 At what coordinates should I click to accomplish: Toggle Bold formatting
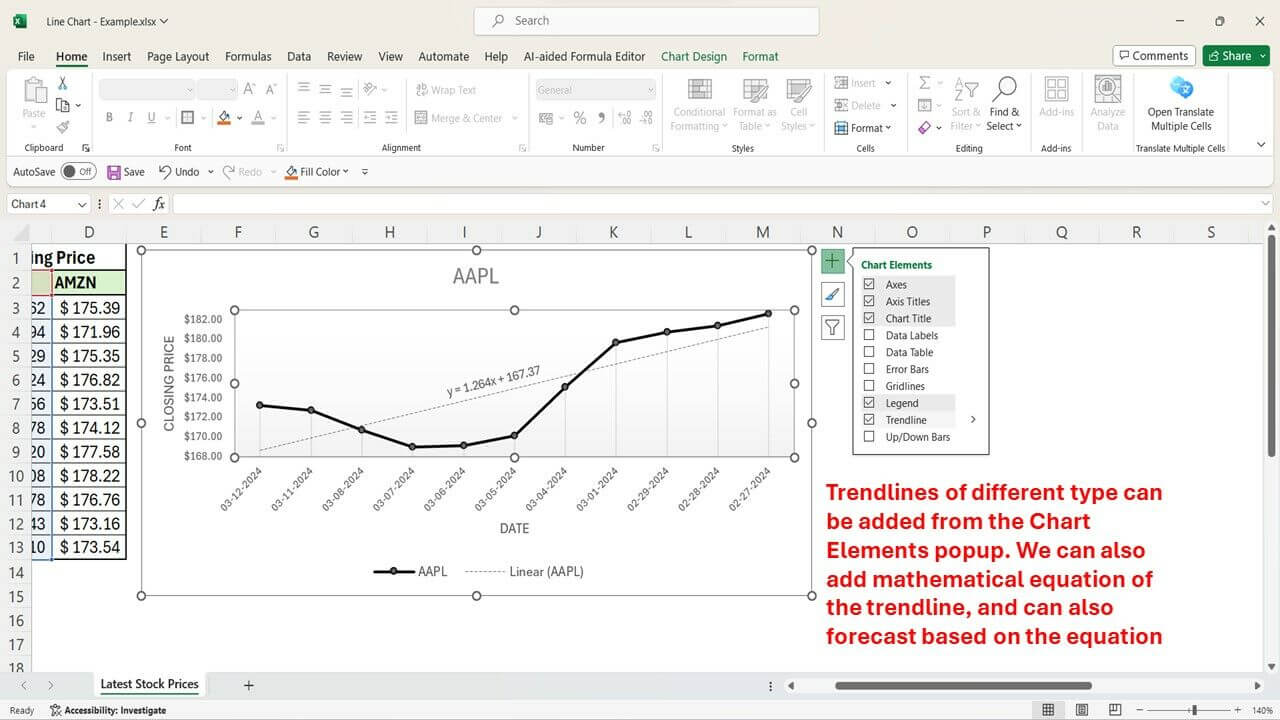pos(109,118)
